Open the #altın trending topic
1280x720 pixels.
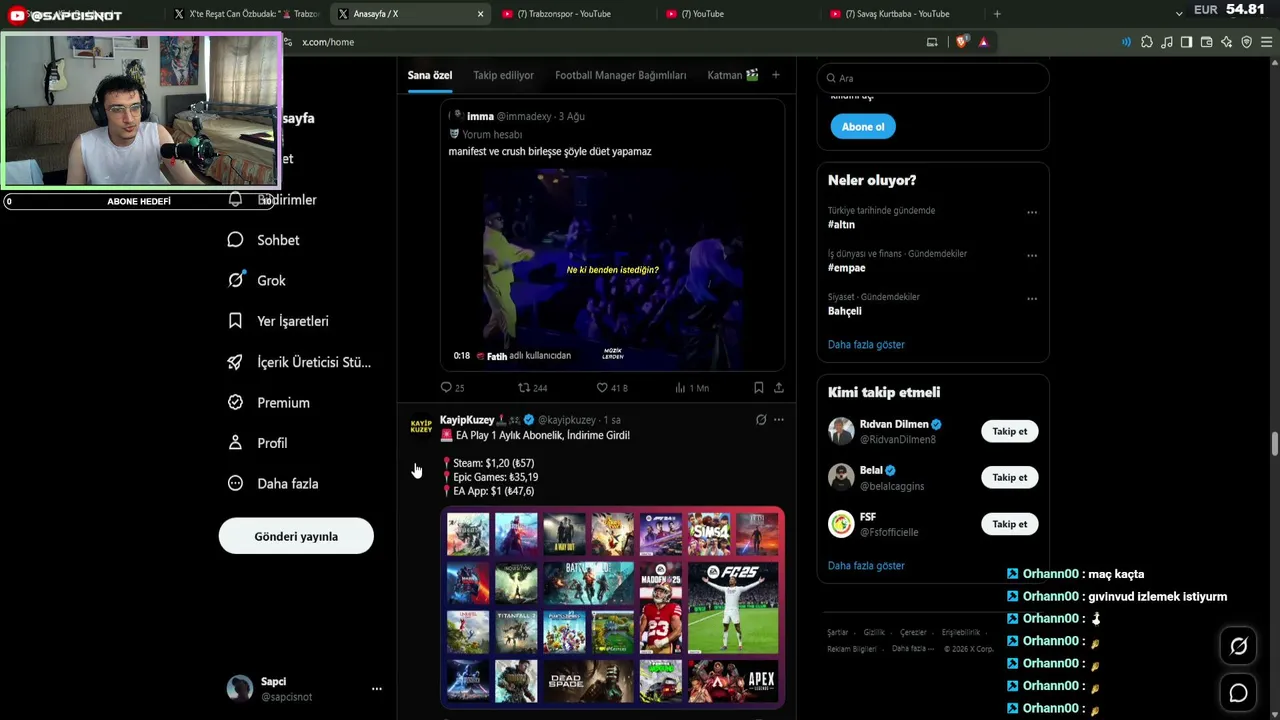coord(841,225)
